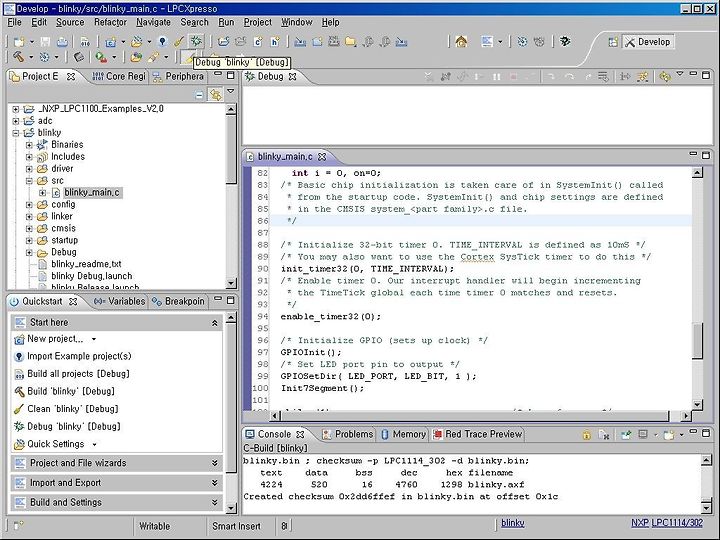Click the Import example project bulb icon in toolbar

tap(162, 42)
